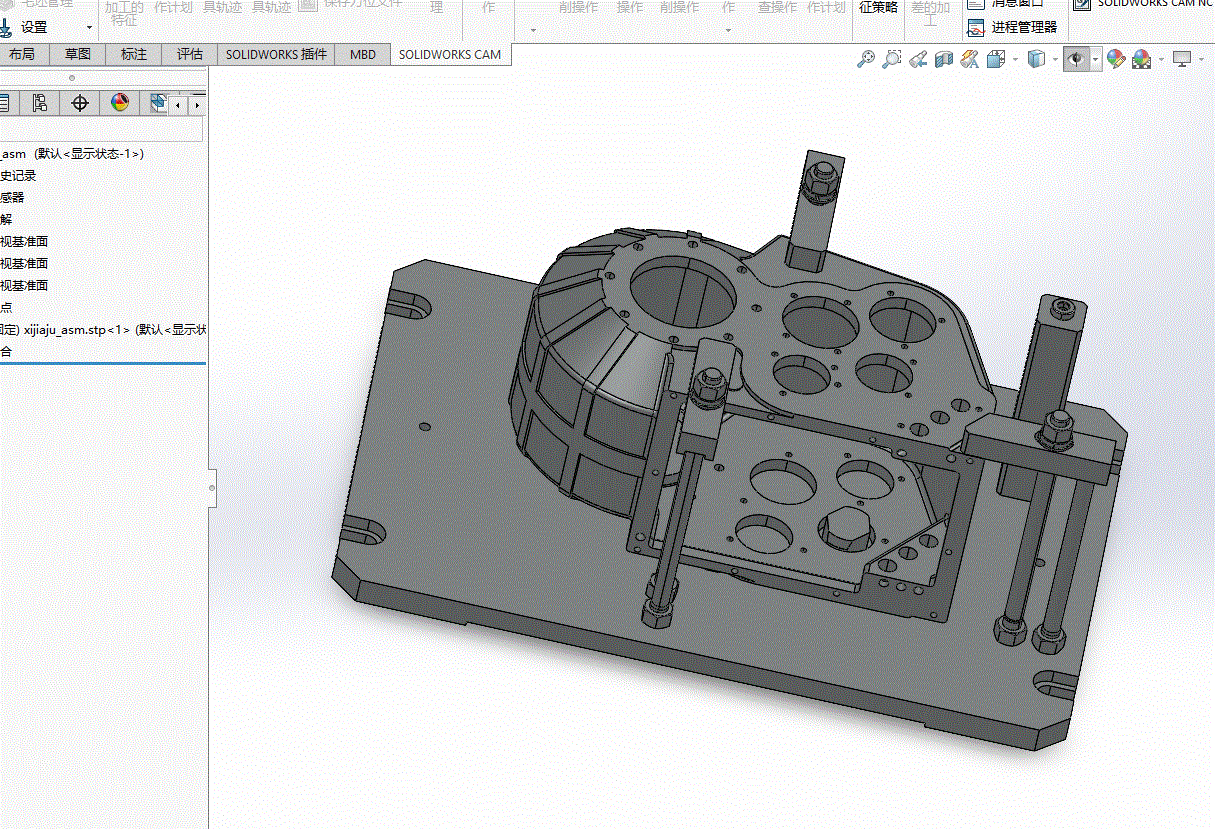Click the Display Style cube icon
The image size is (1215, 829).
1036,60
